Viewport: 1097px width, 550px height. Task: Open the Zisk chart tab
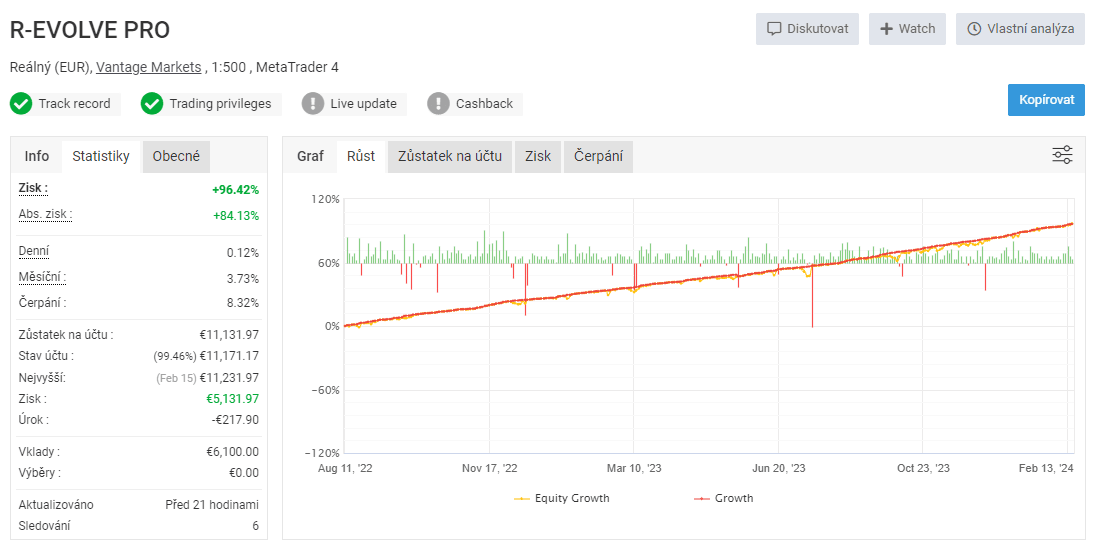(538, 156)
